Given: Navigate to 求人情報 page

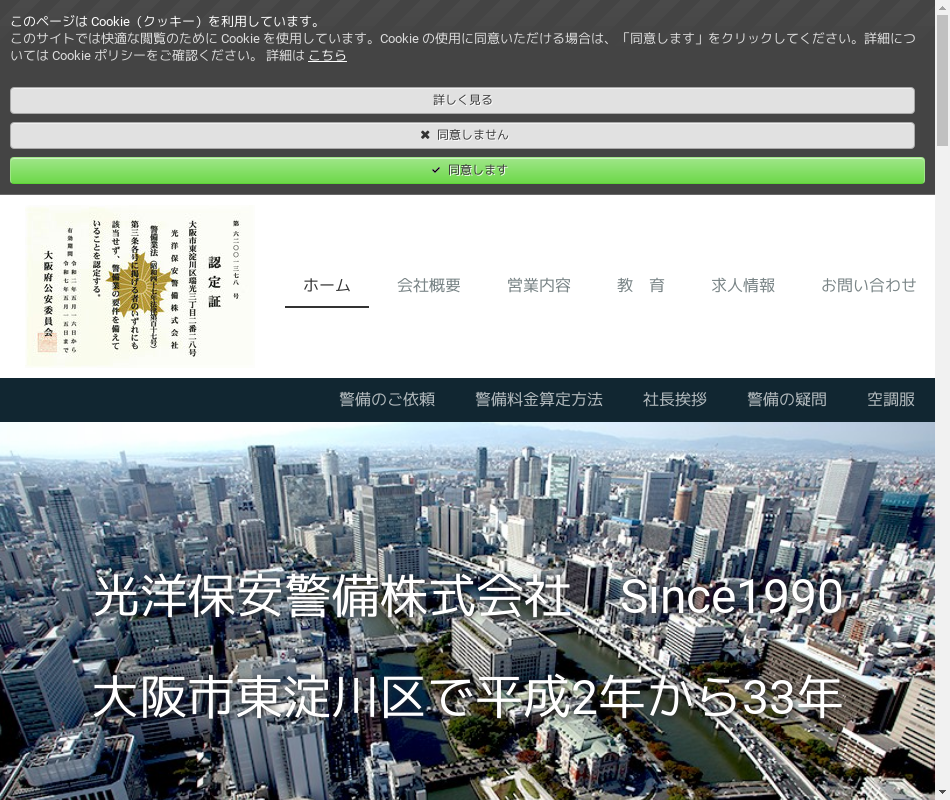Looking at the screenshot, I should tap(743, 285).
